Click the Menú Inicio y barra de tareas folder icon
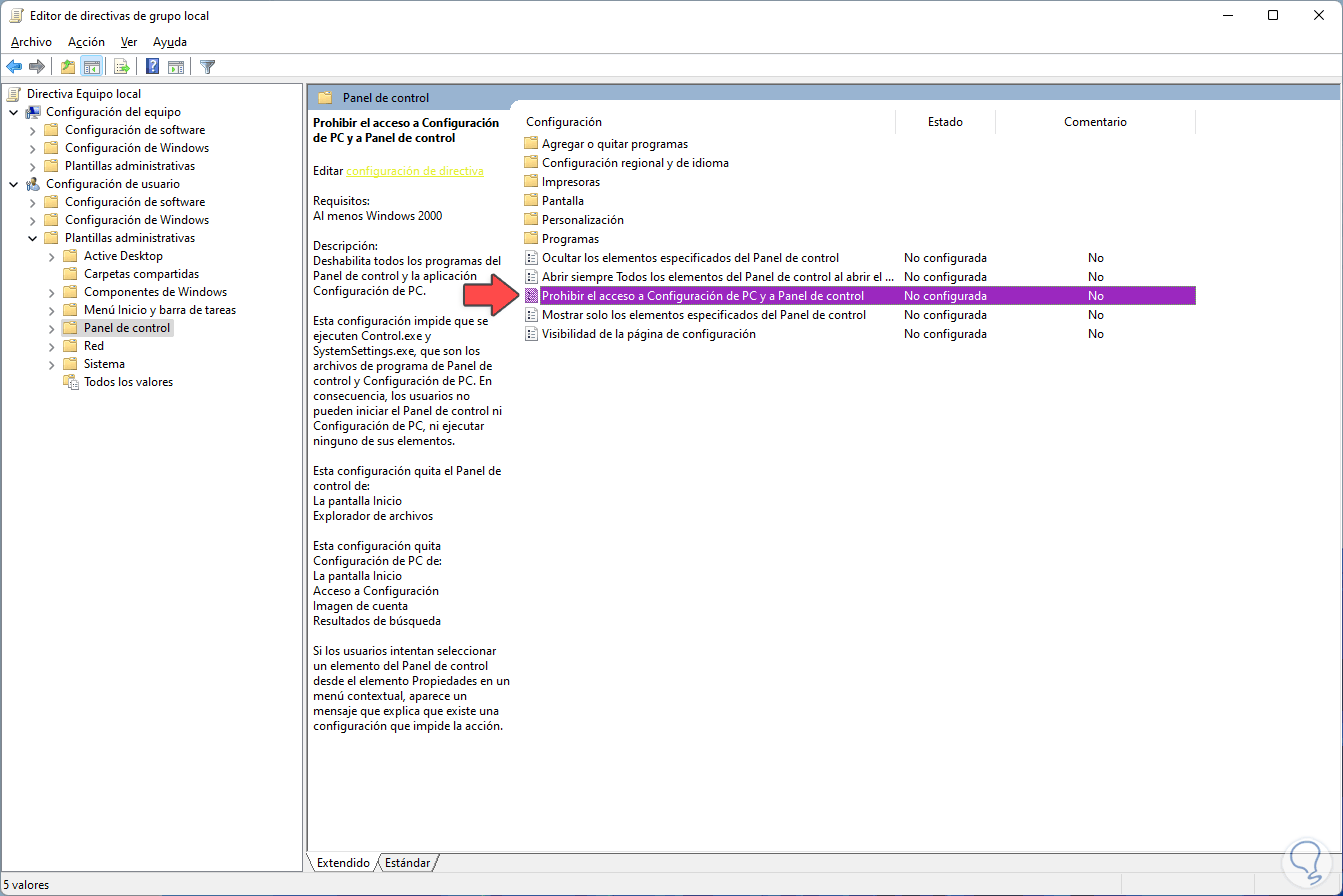The image size is (1343, 896). coord(70,310)
